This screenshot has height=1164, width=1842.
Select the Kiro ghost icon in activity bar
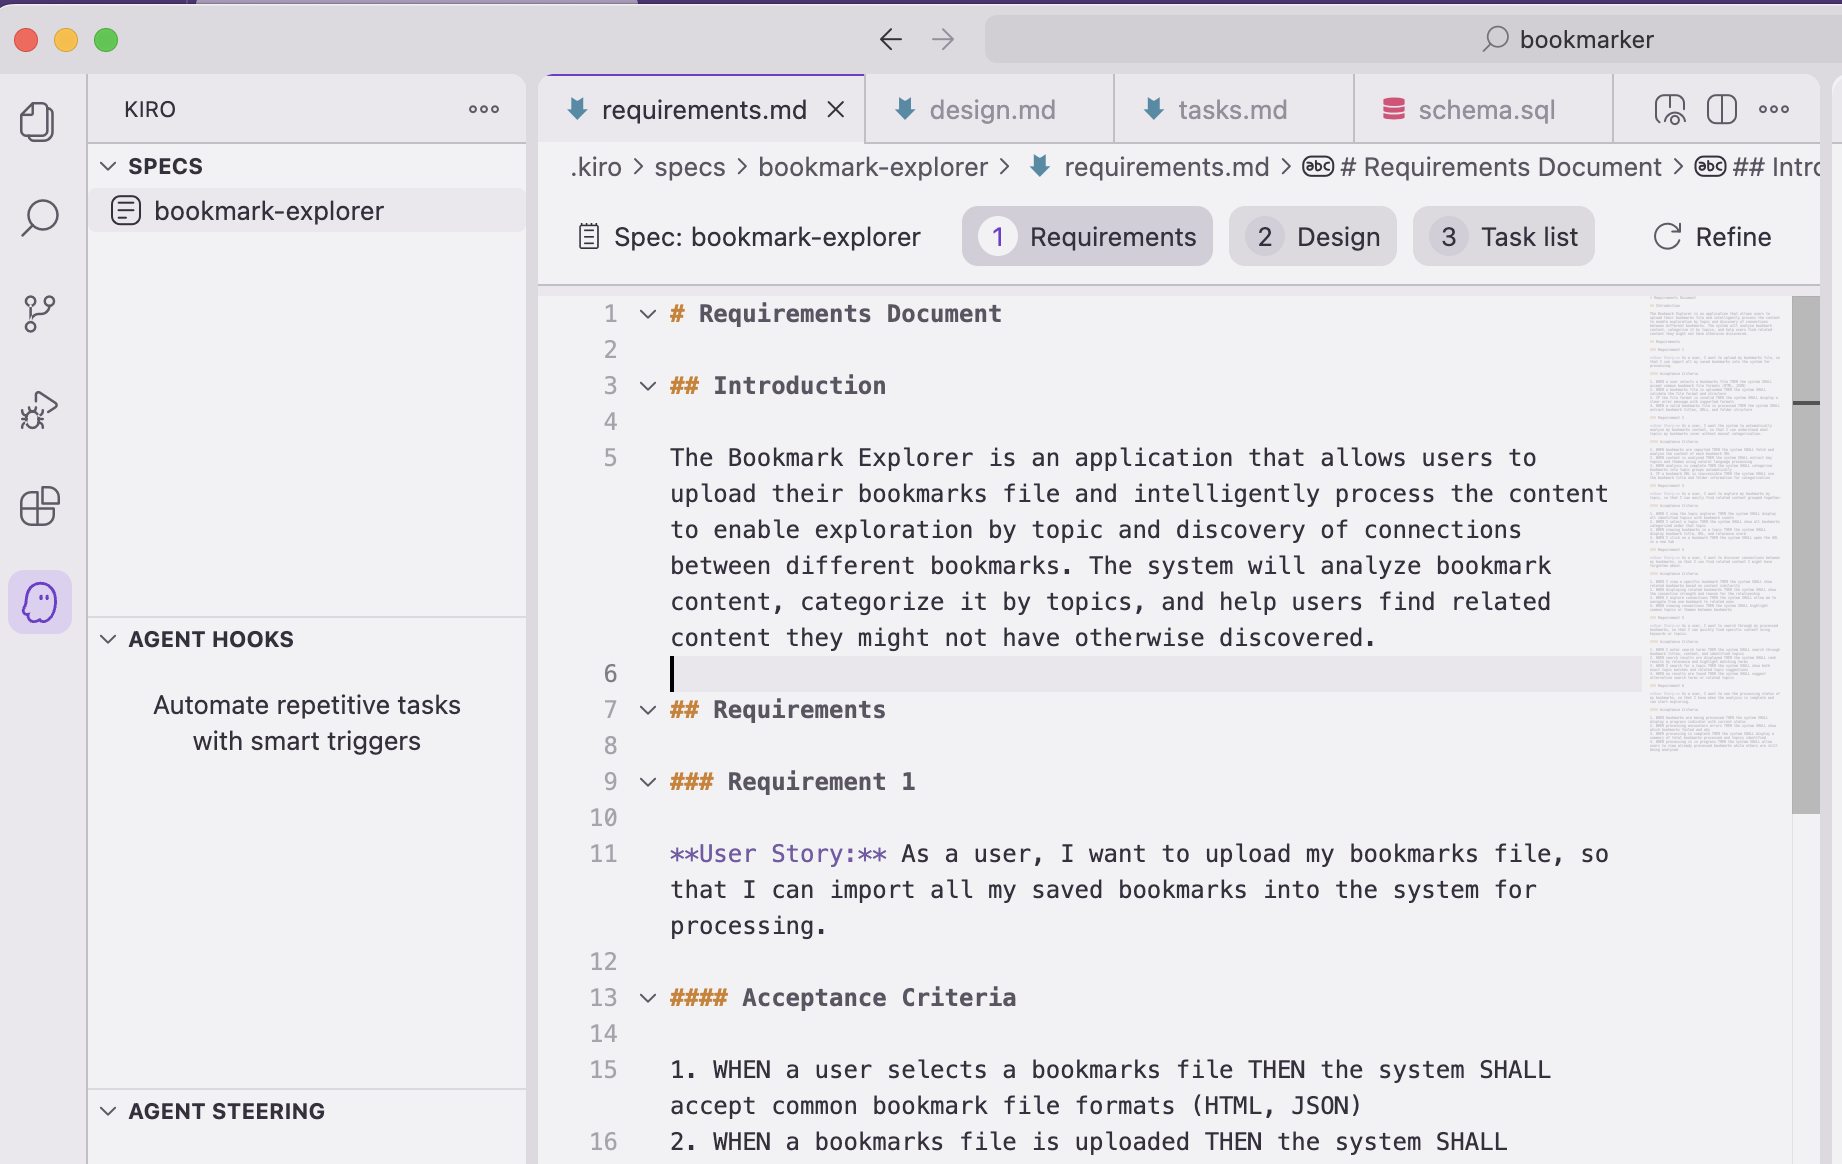click(40, 602)
